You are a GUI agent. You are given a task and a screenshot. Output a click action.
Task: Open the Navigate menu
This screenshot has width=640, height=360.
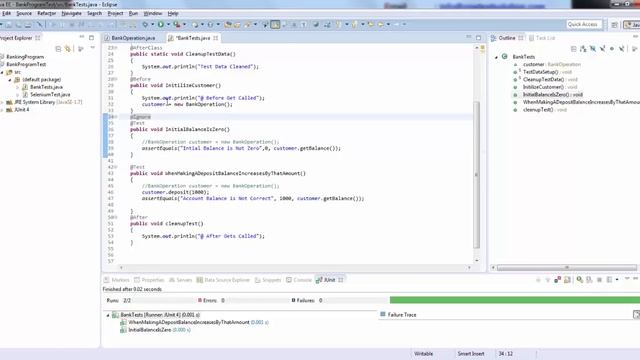[71, 13]
